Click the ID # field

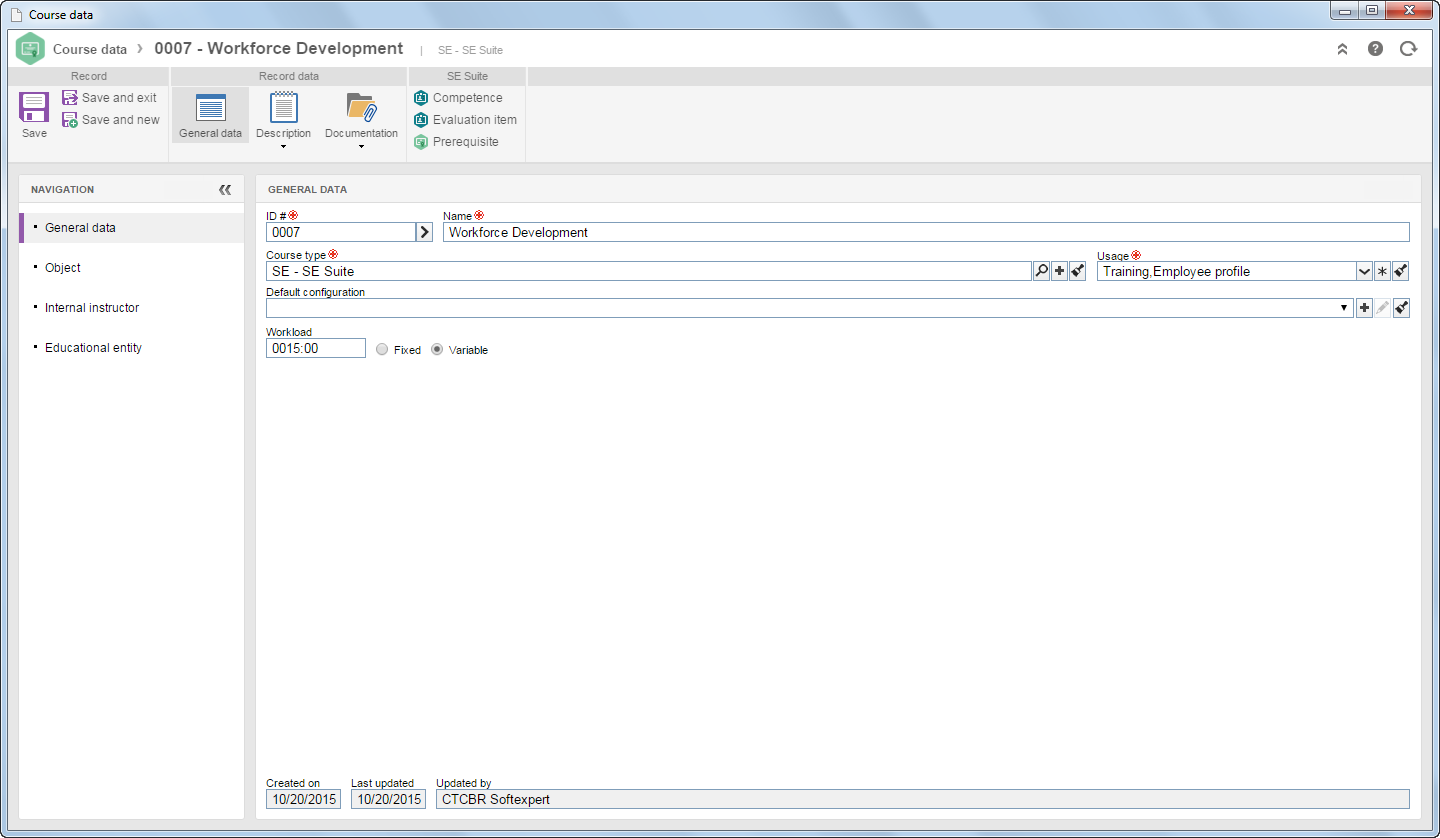(340, 232)
